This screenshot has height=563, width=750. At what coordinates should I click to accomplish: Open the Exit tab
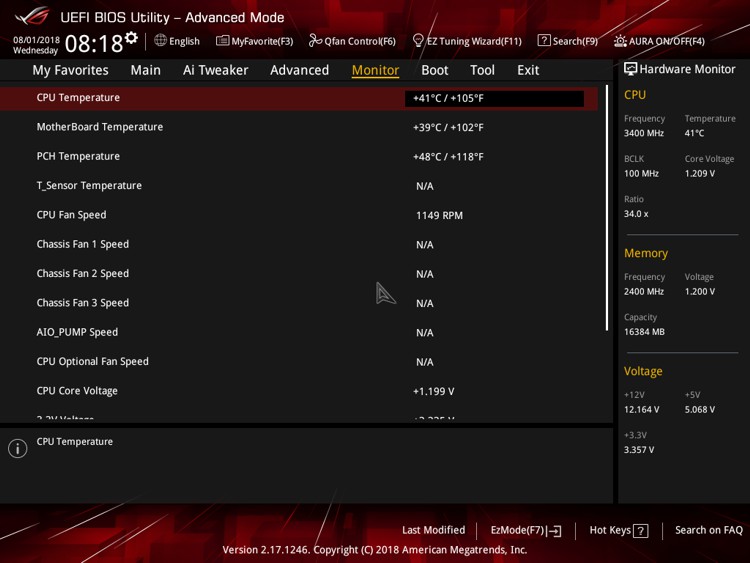528,70
